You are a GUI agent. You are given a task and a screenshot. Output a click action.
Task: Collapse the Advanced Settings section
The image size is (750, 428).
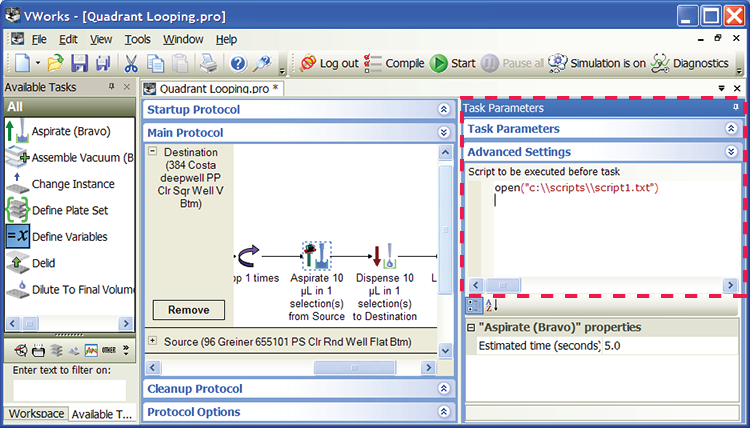point(731,152)
